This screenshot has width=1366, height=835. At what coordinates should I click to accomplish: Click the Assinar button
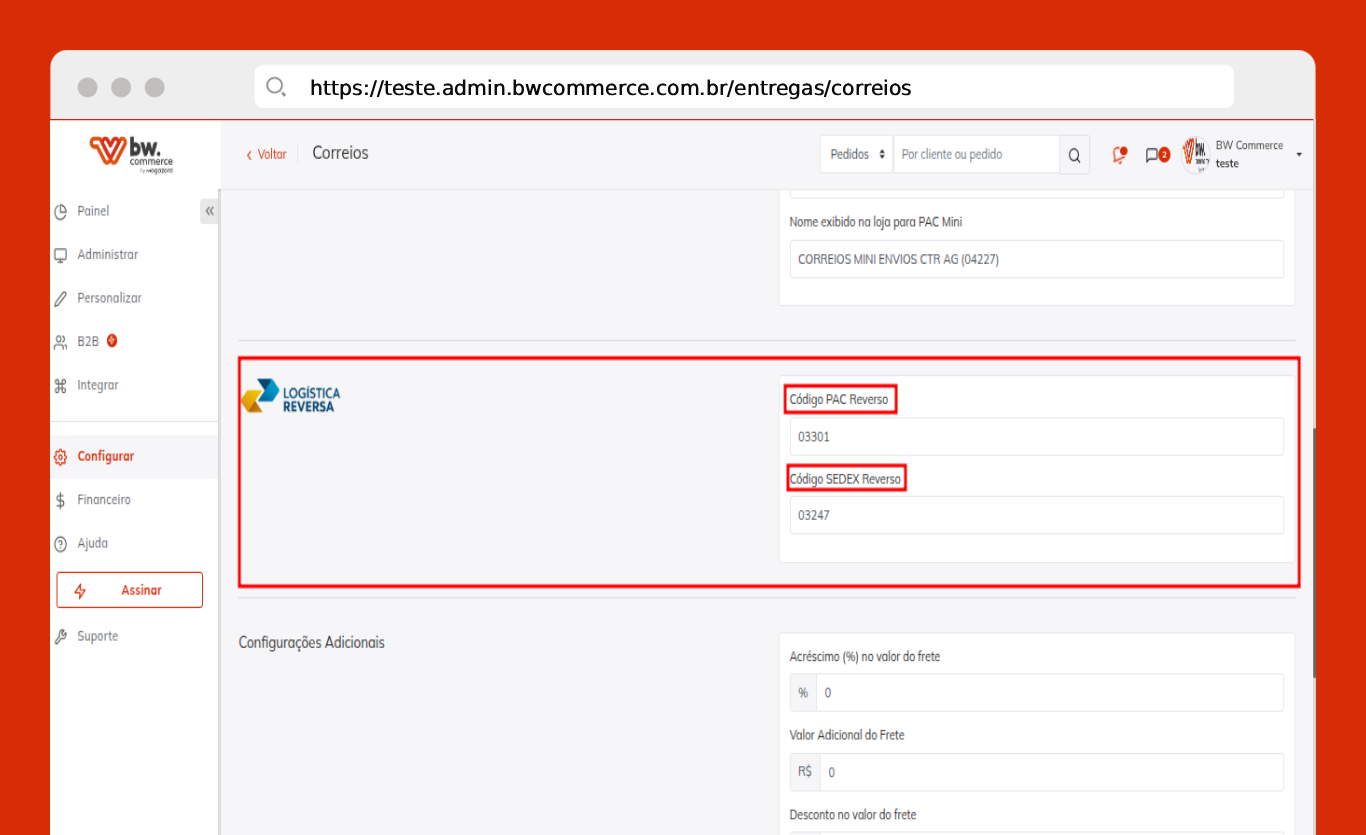pyautogui.click(x=129, y=590)
